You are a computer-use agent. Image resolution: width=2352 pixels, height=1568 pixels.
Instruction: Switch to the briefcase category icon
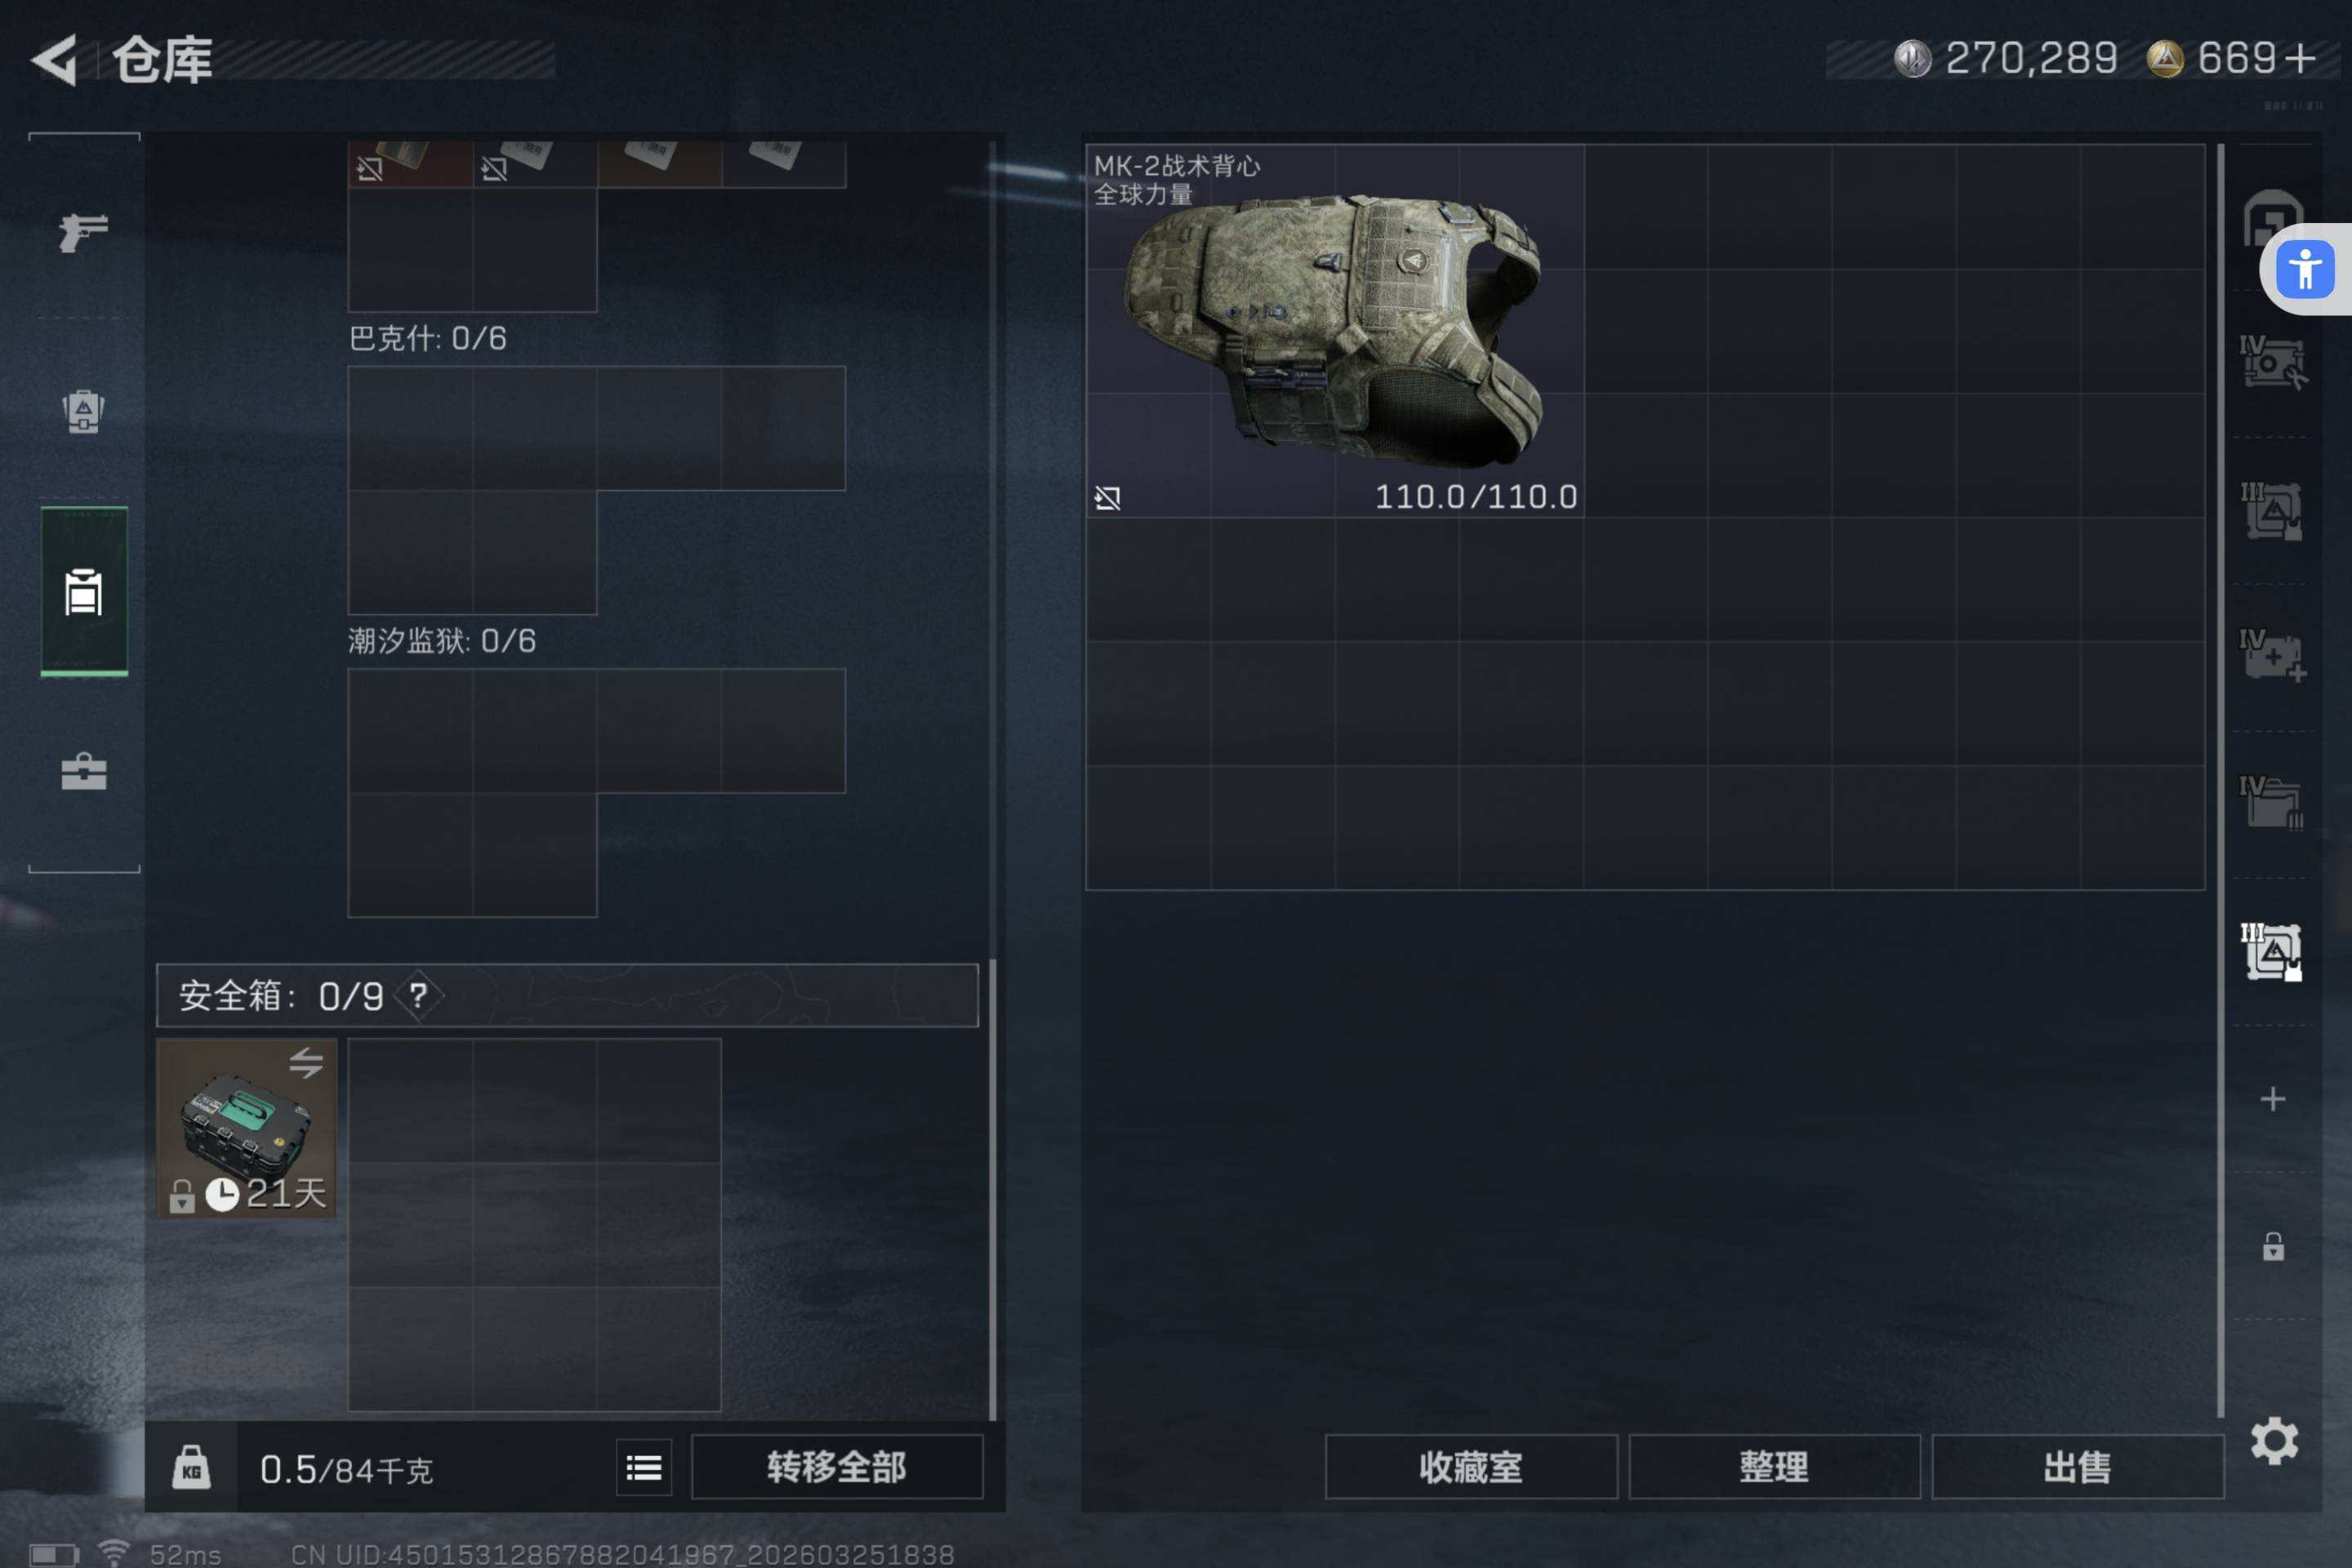point(84,771)
